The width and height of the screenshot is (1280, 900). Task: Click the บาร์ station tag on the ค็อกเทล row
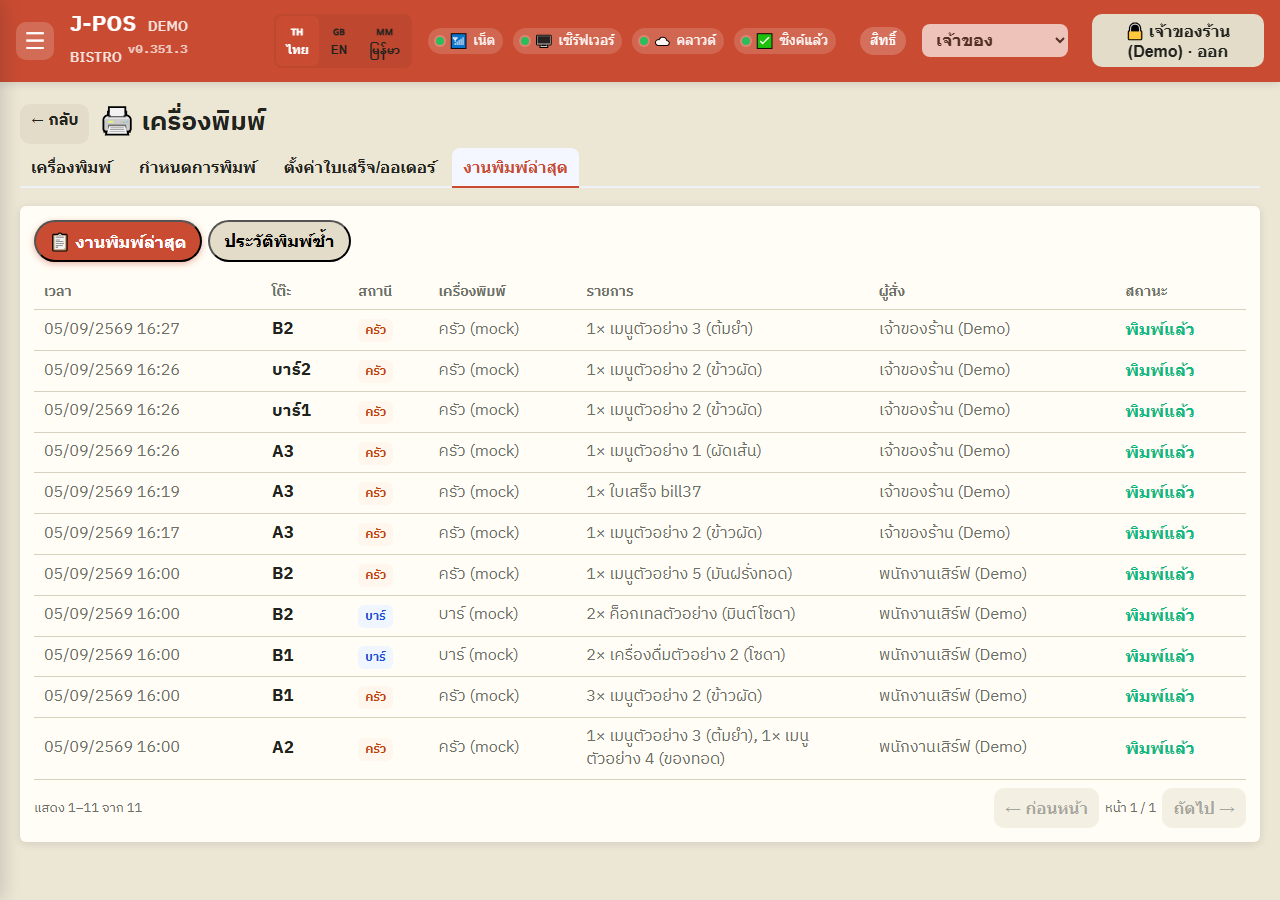375,615
